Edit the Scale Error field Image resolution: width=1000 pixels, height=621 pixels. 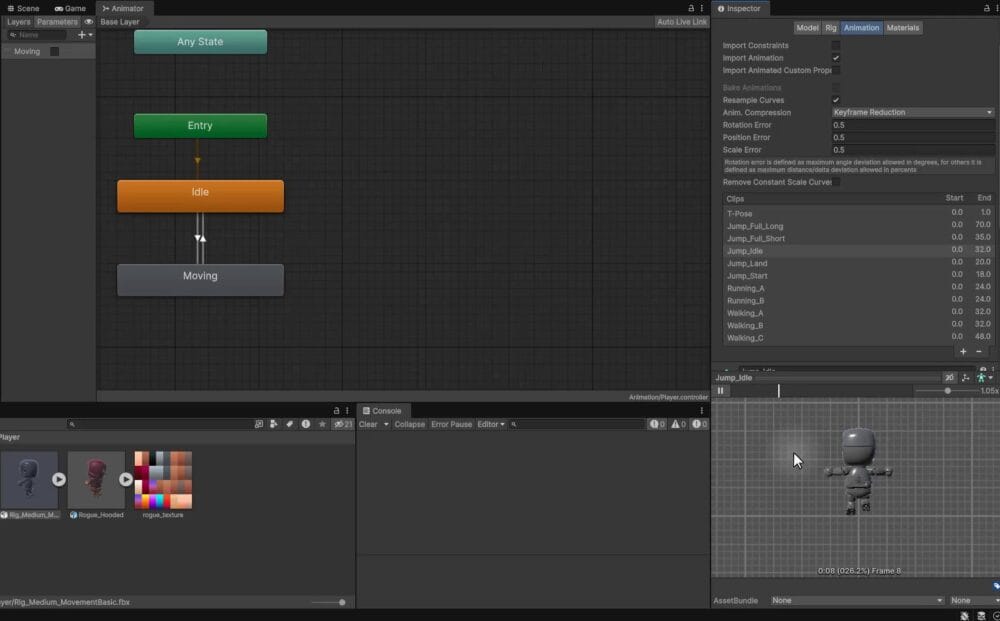coord(913,150)
